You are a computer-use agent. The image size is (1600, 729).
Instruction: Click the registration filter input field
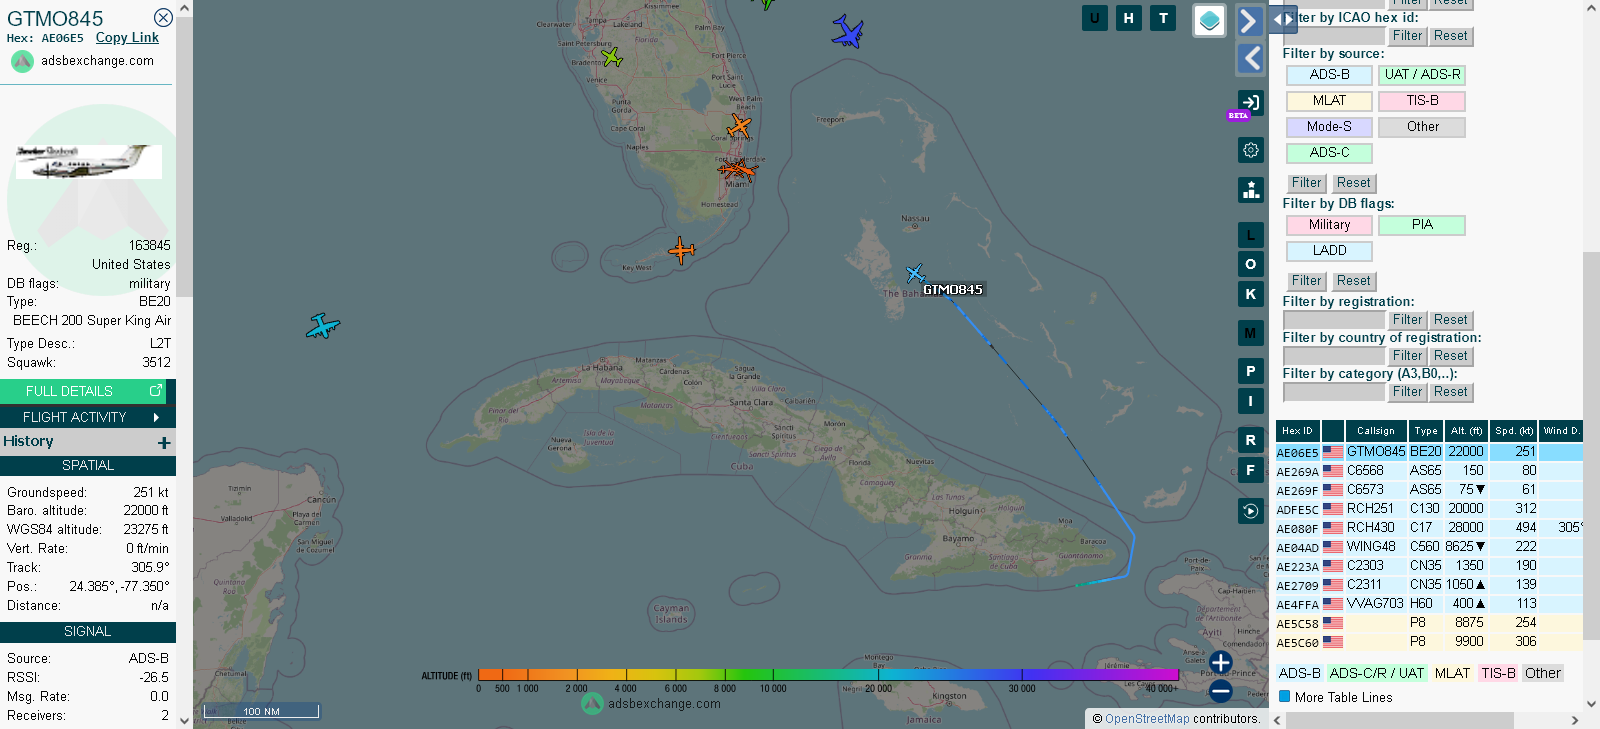tap(1334, 320)
